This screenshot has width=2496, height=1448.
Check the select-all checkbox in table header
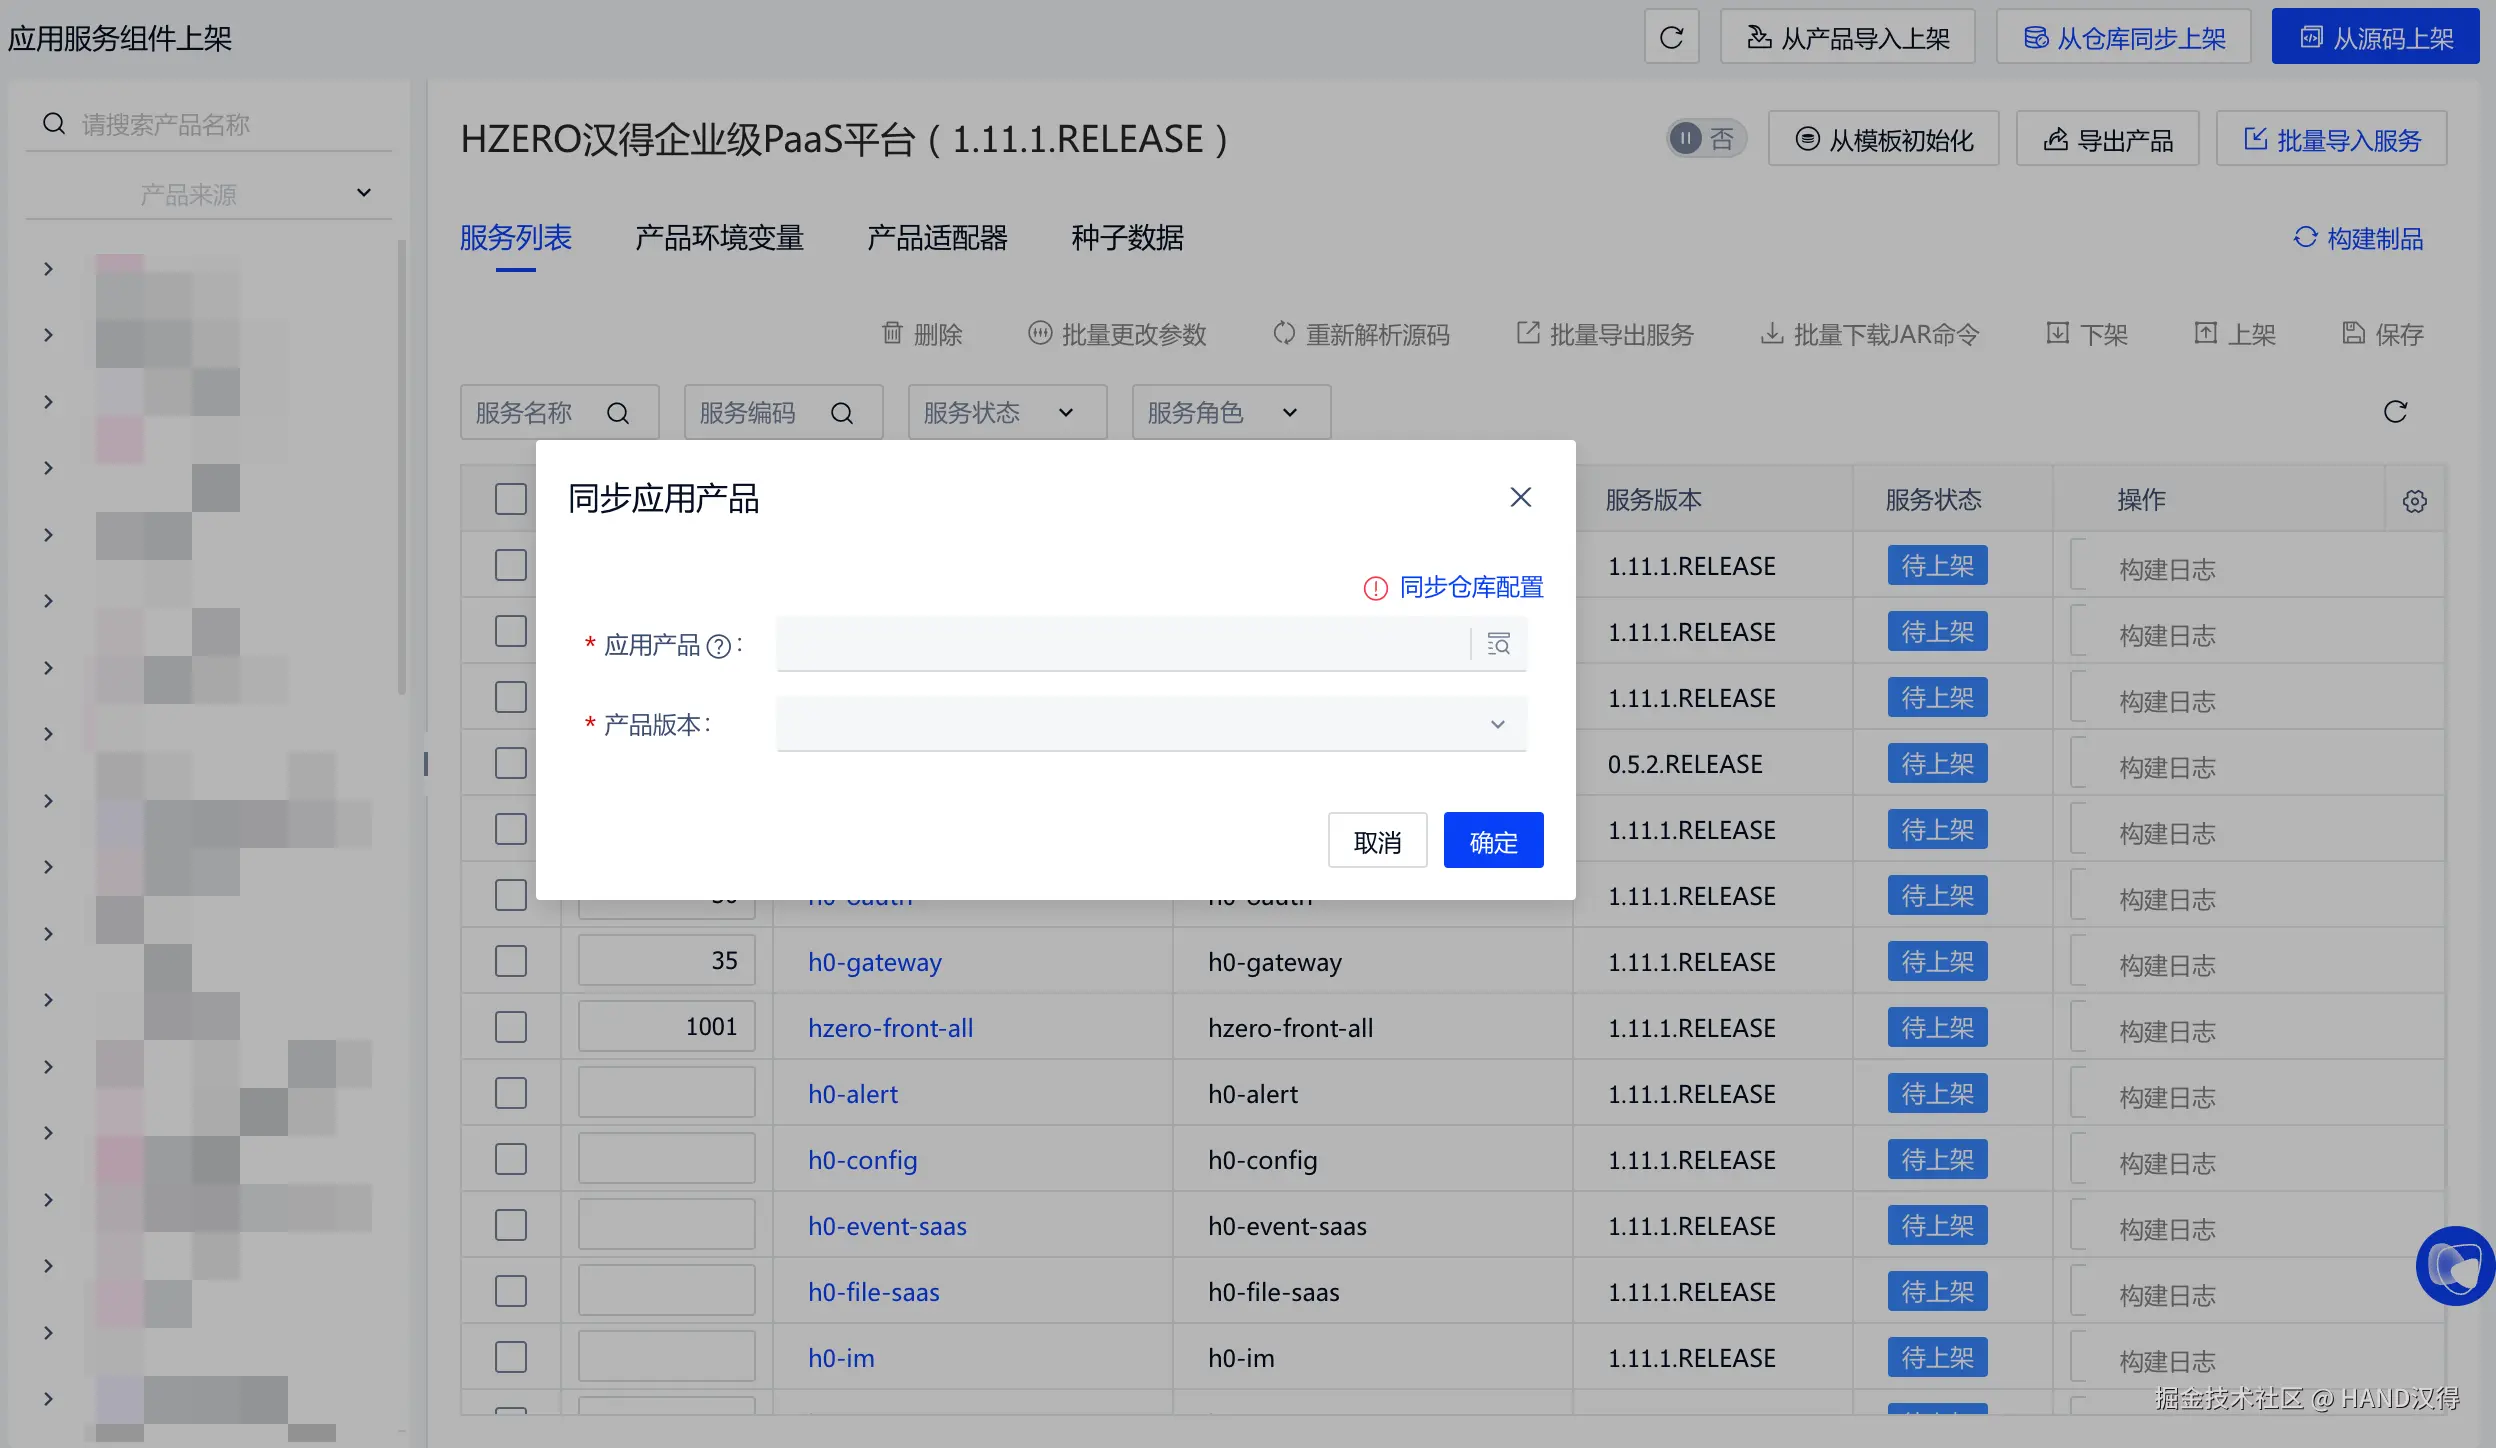coord(510,499)
